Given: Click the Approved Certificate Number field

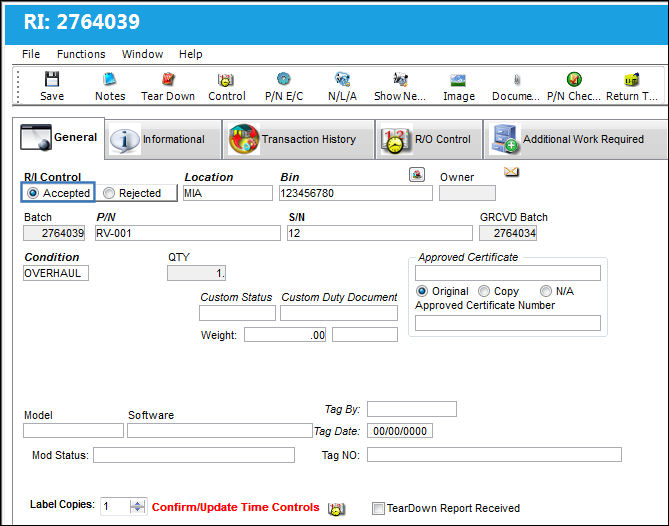Looking at the screenshot, I should point(508,323).
